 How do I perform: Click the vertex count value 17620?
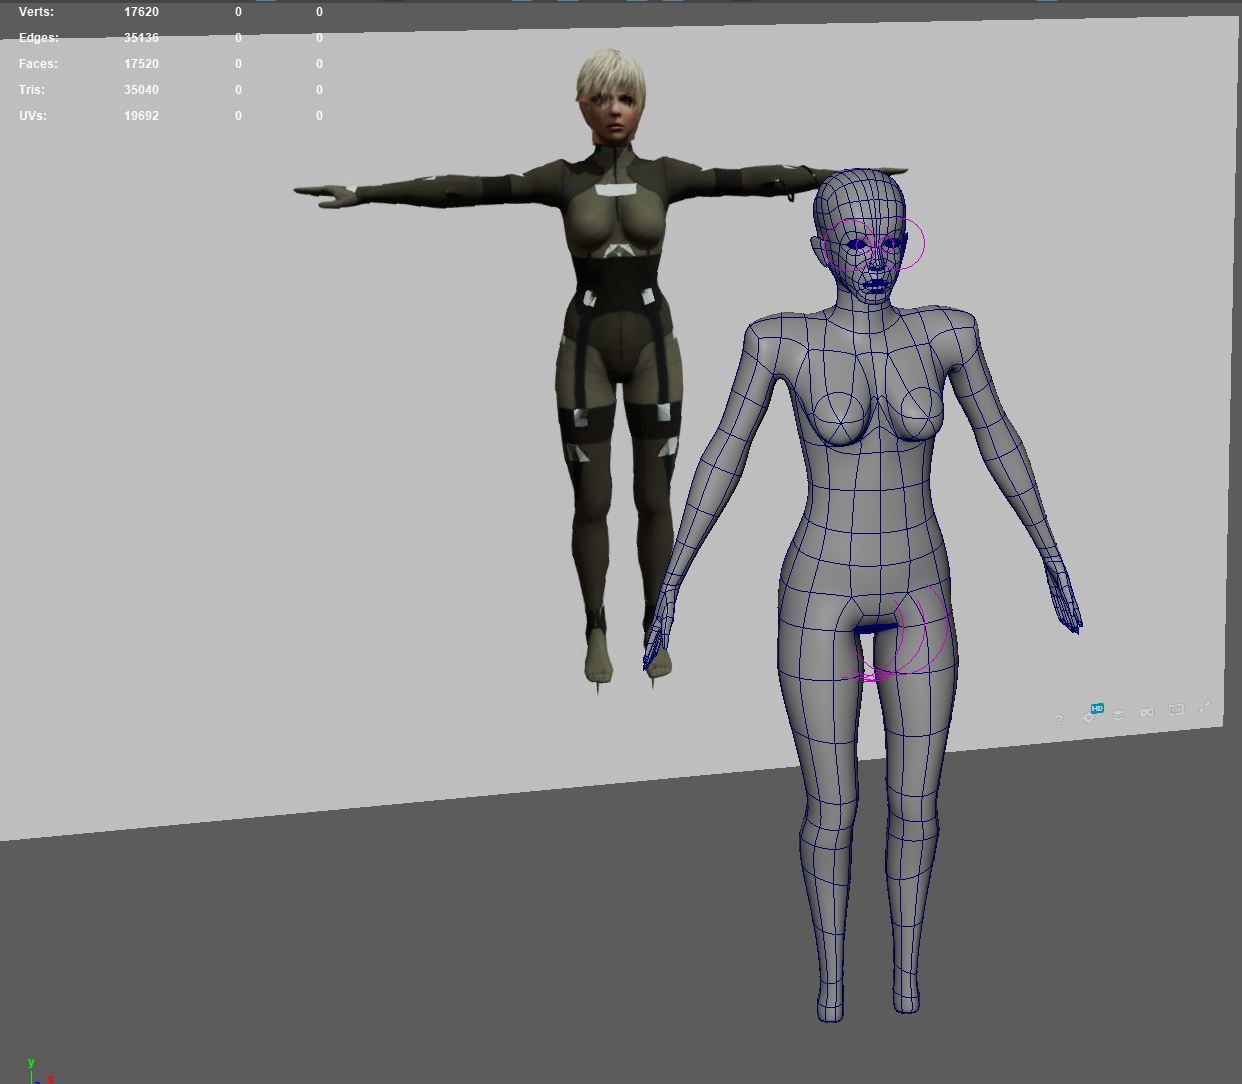pyautogui.click(x=141, y=12)
